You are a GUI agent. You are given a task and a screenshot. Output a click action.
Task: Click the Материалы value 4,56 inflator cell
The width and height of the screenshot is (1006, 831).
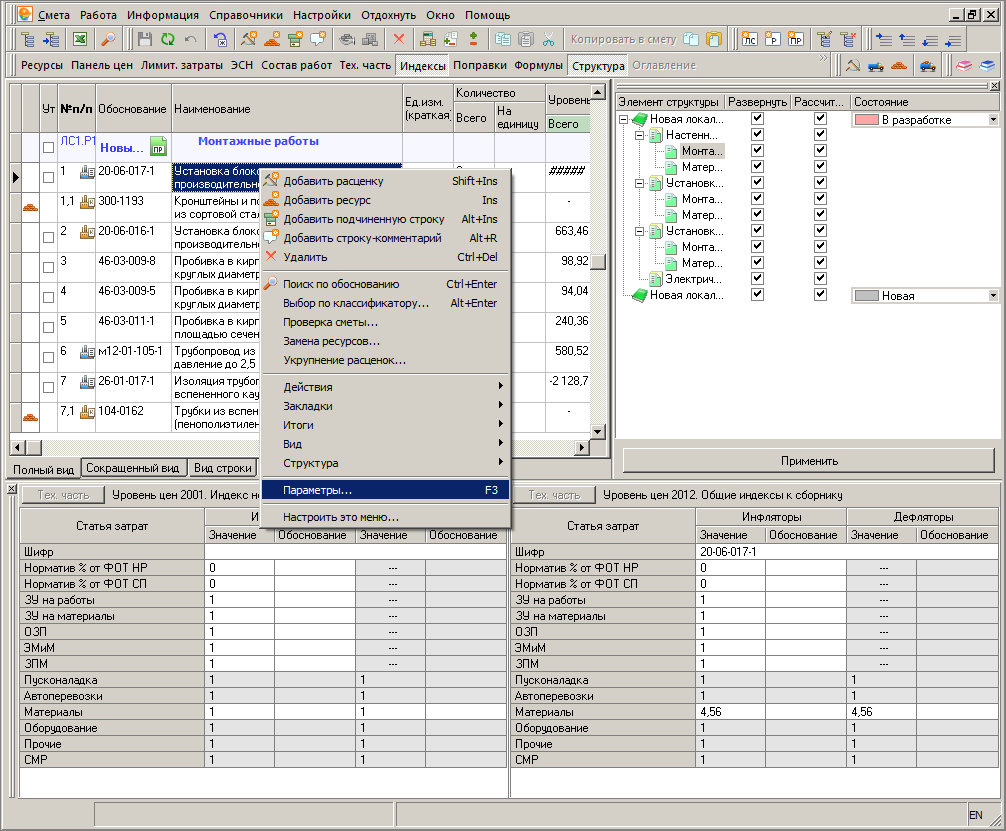point(730,712)
